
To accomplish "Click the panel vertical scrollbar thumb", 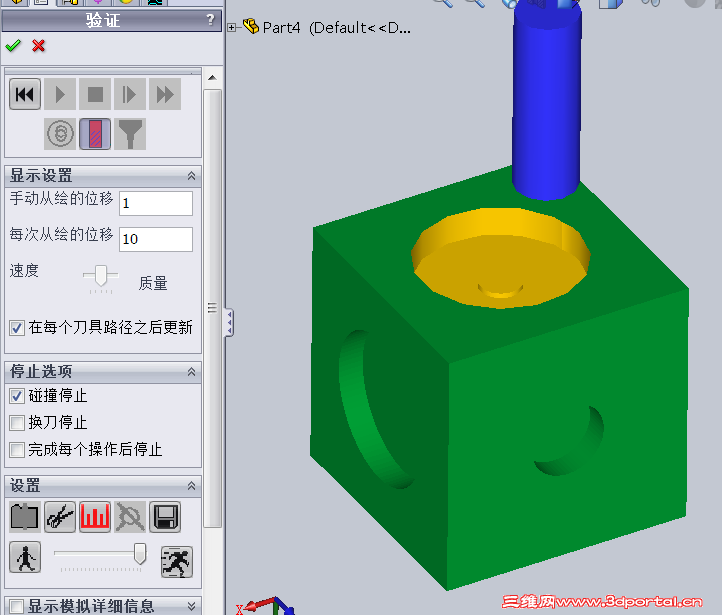I will [212, 308].
